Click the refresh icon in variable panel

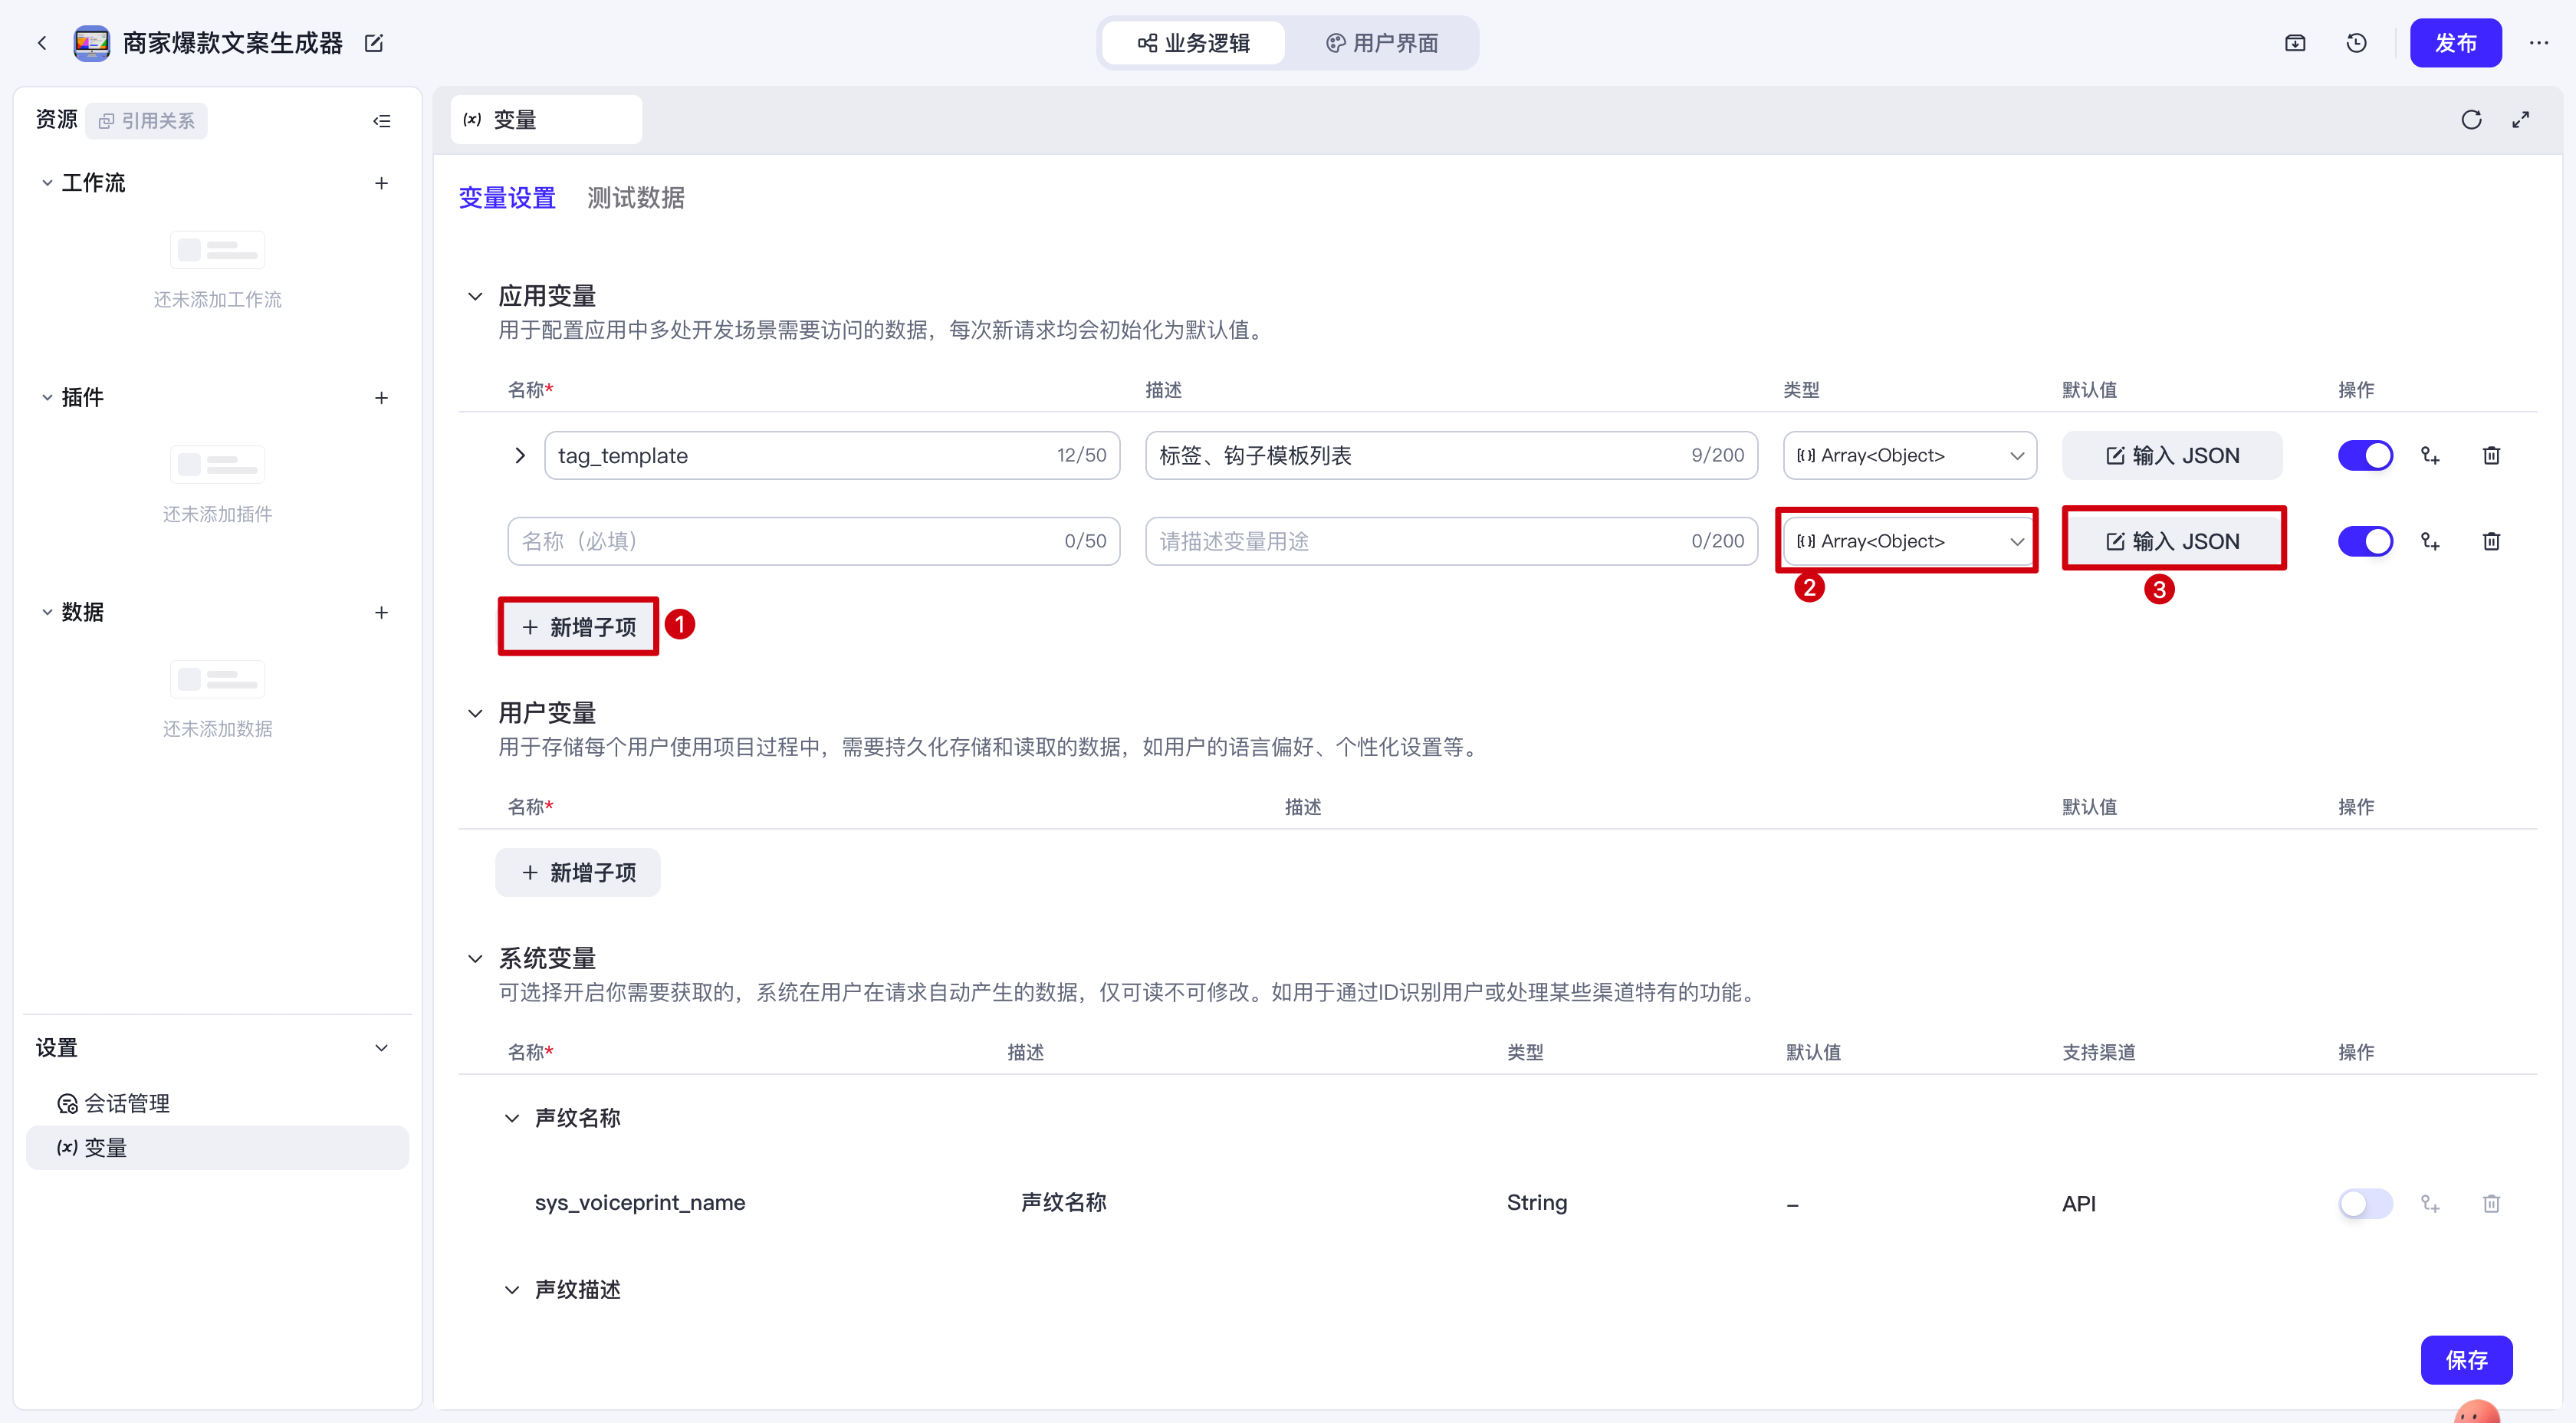(x=2471, y=120)
